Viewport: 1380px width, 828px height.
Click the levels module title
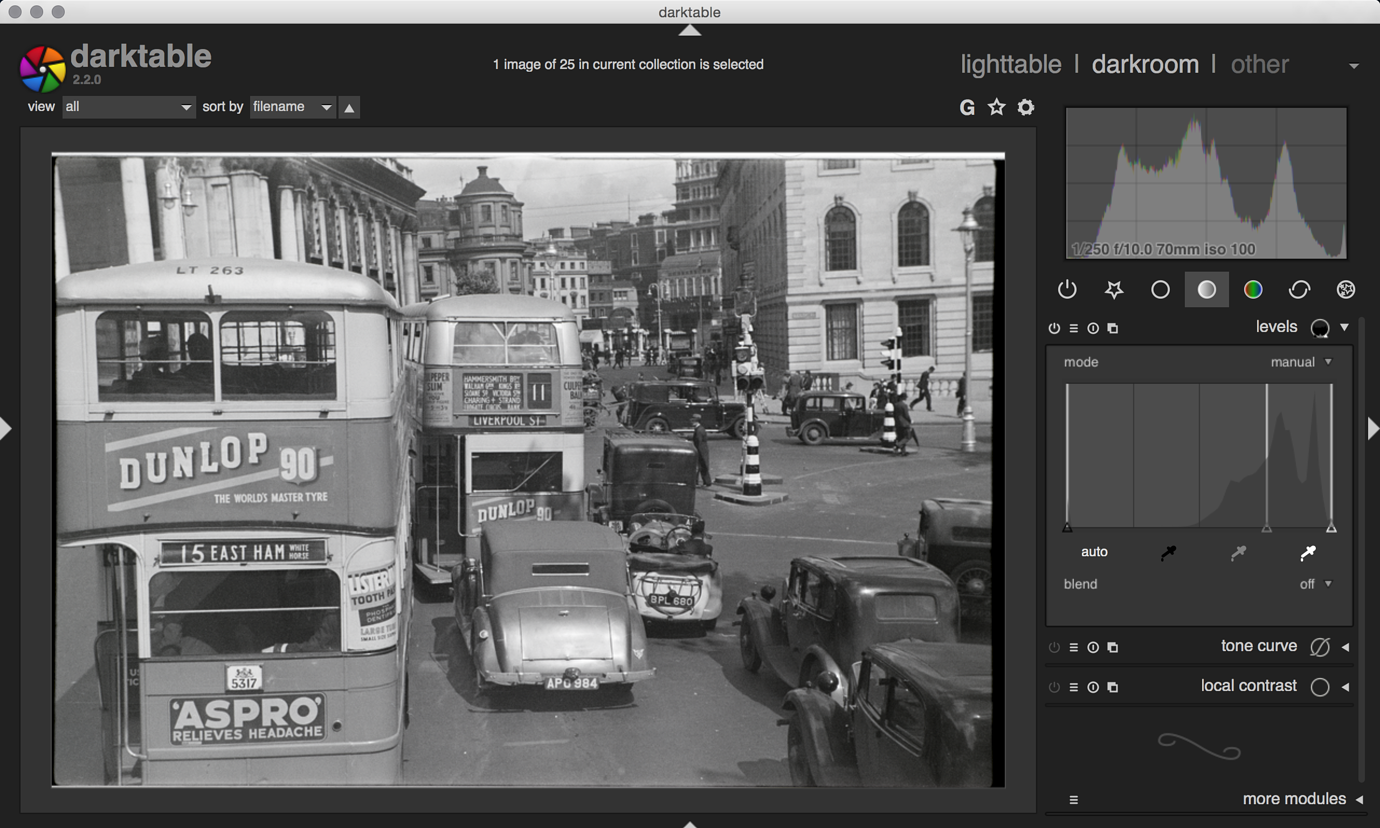point(1276,327)
